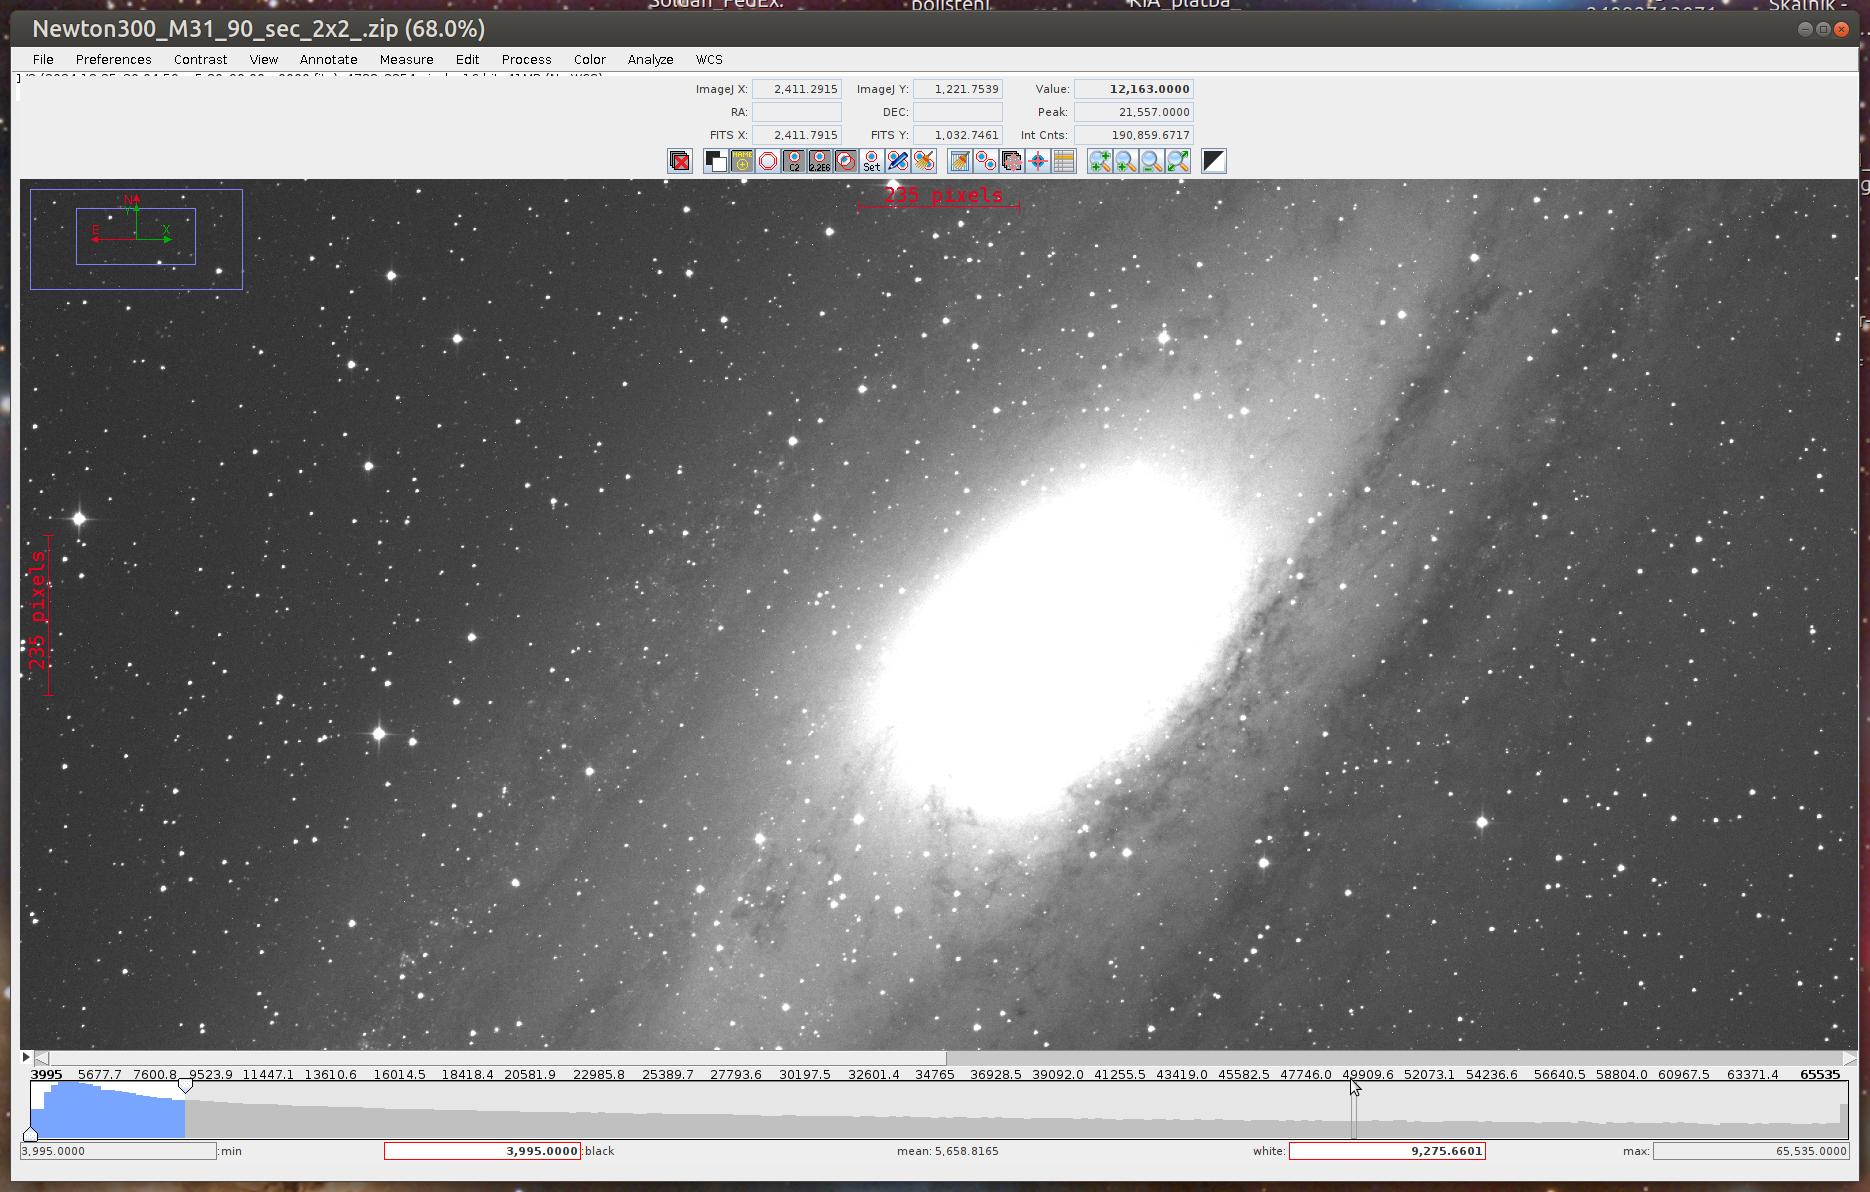Image resolution: width=1870 pixels, height=1192 pixels.
Task: Click the empty RA field
Action: point(797,112)
